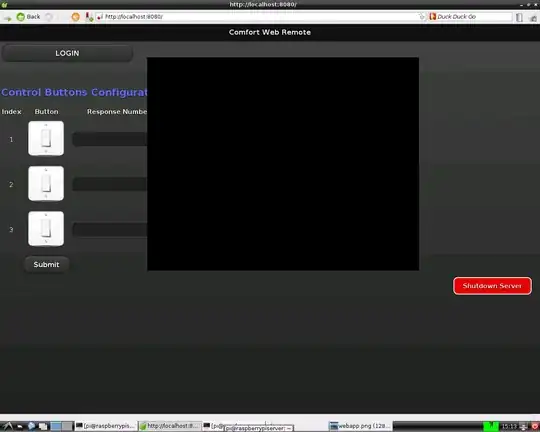Switch to the first workspace in the pager

click(56, 426)
